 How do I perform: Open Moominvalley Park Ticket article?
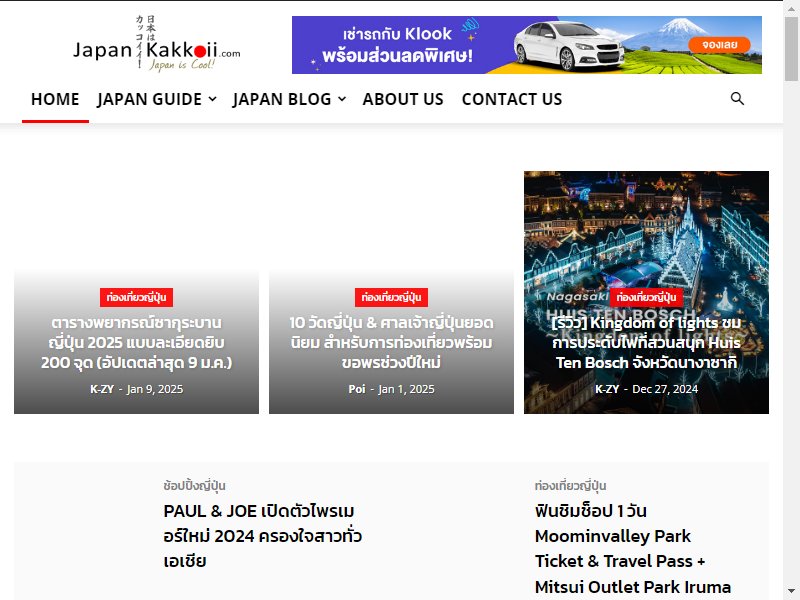(633, 548)
